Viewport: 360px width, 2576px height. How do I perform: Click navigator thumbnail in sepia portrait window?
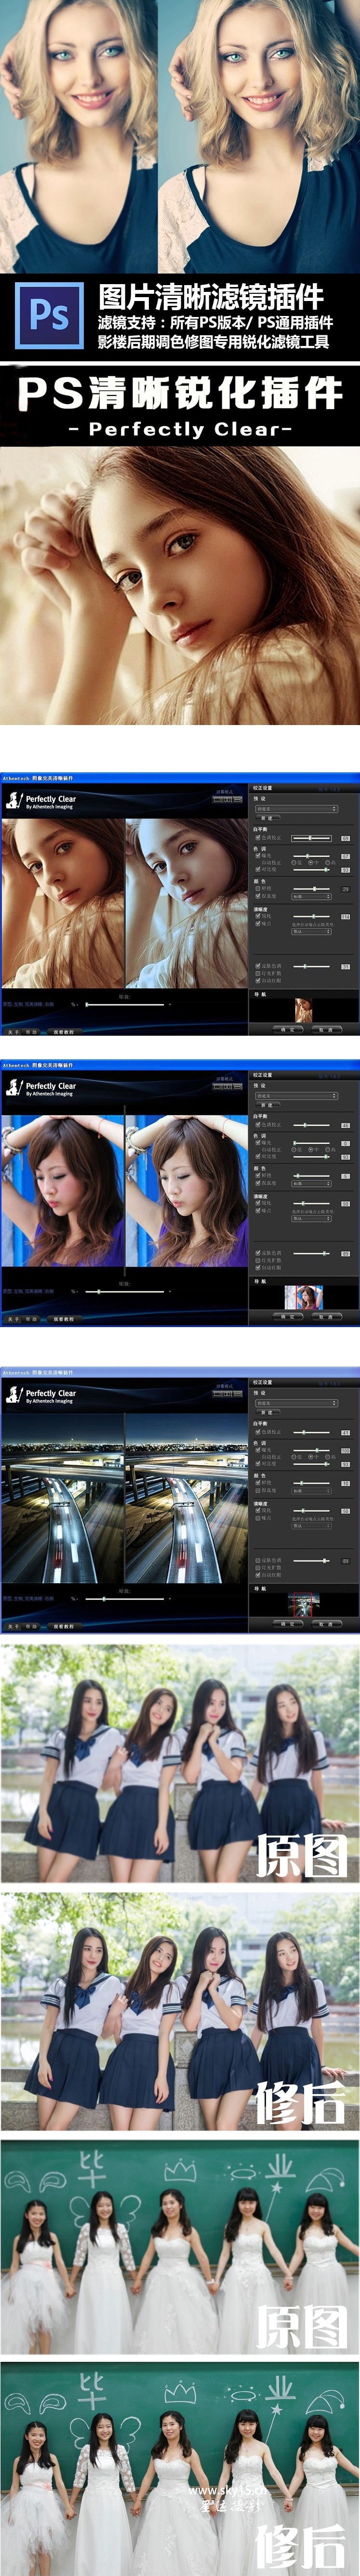click(304, 1010)
